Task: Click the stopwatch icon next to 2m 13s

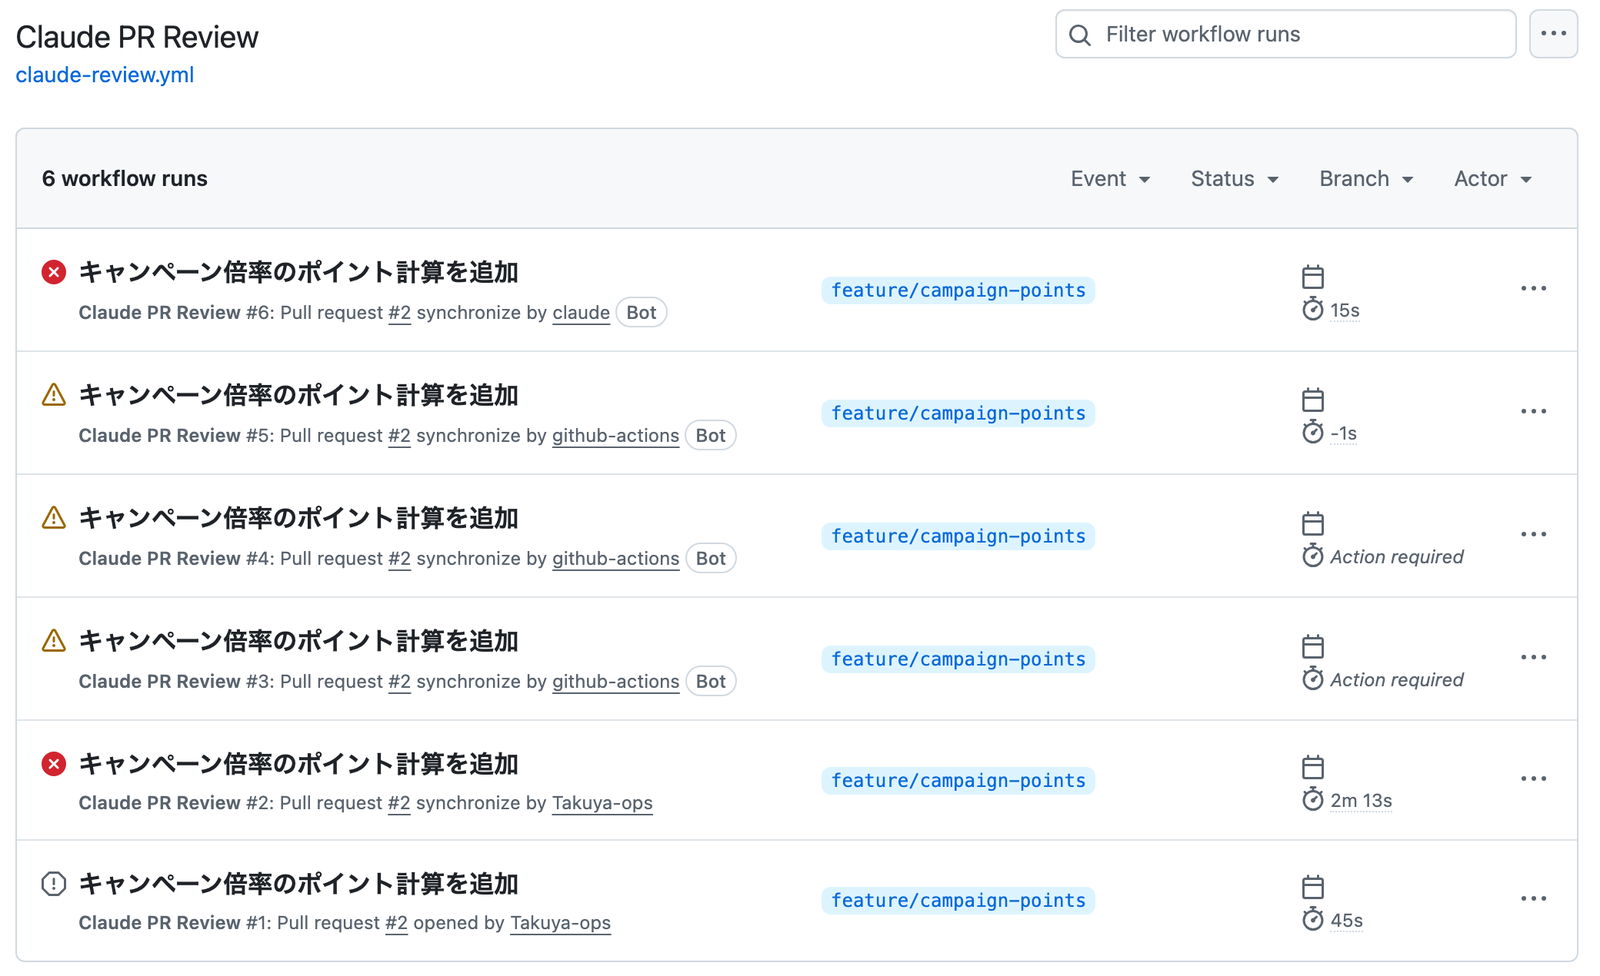Action: click(1313, 799)
